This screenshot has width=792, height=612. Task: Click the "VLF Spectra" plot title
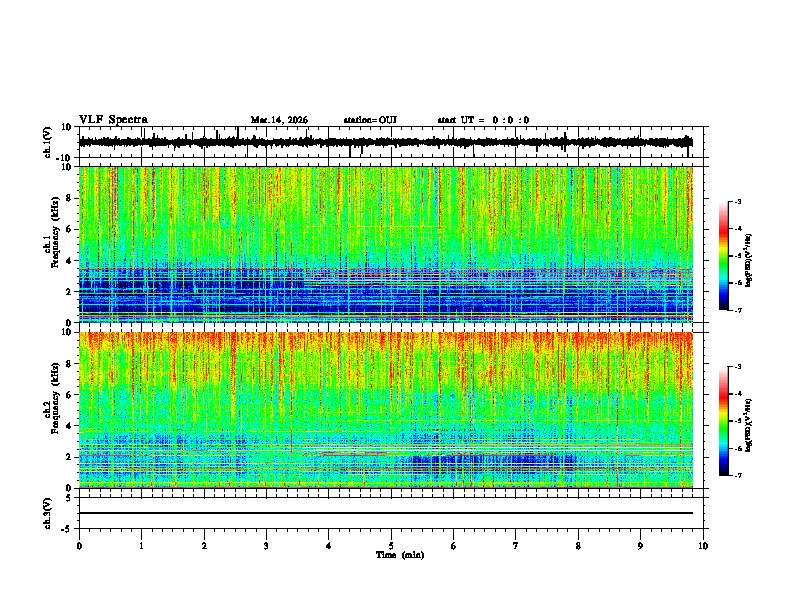coord(113,120)
